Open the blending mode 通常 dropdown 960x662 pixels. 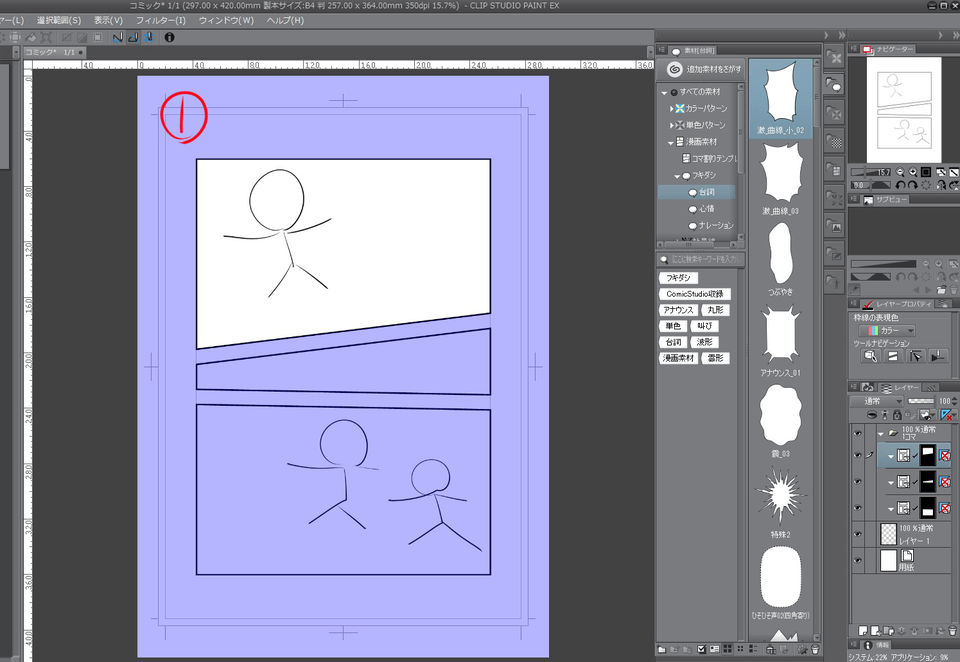click(x=877, y=401)
